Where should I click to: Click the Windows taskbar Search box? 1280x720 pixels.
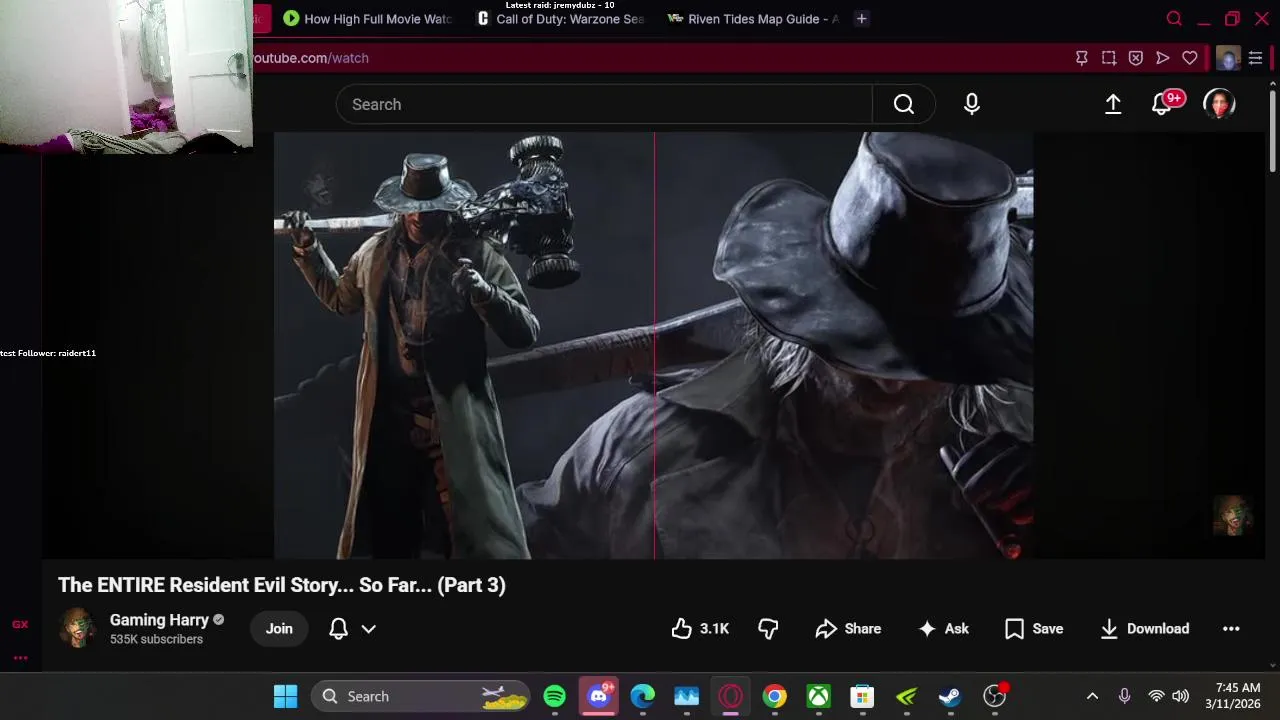coord(420,696)
